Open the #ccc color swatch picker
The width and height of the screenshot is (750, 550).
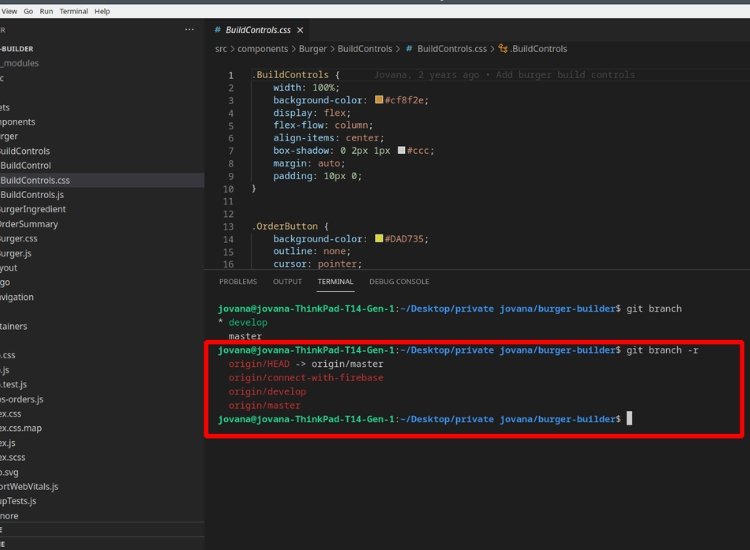coord(401,150)
